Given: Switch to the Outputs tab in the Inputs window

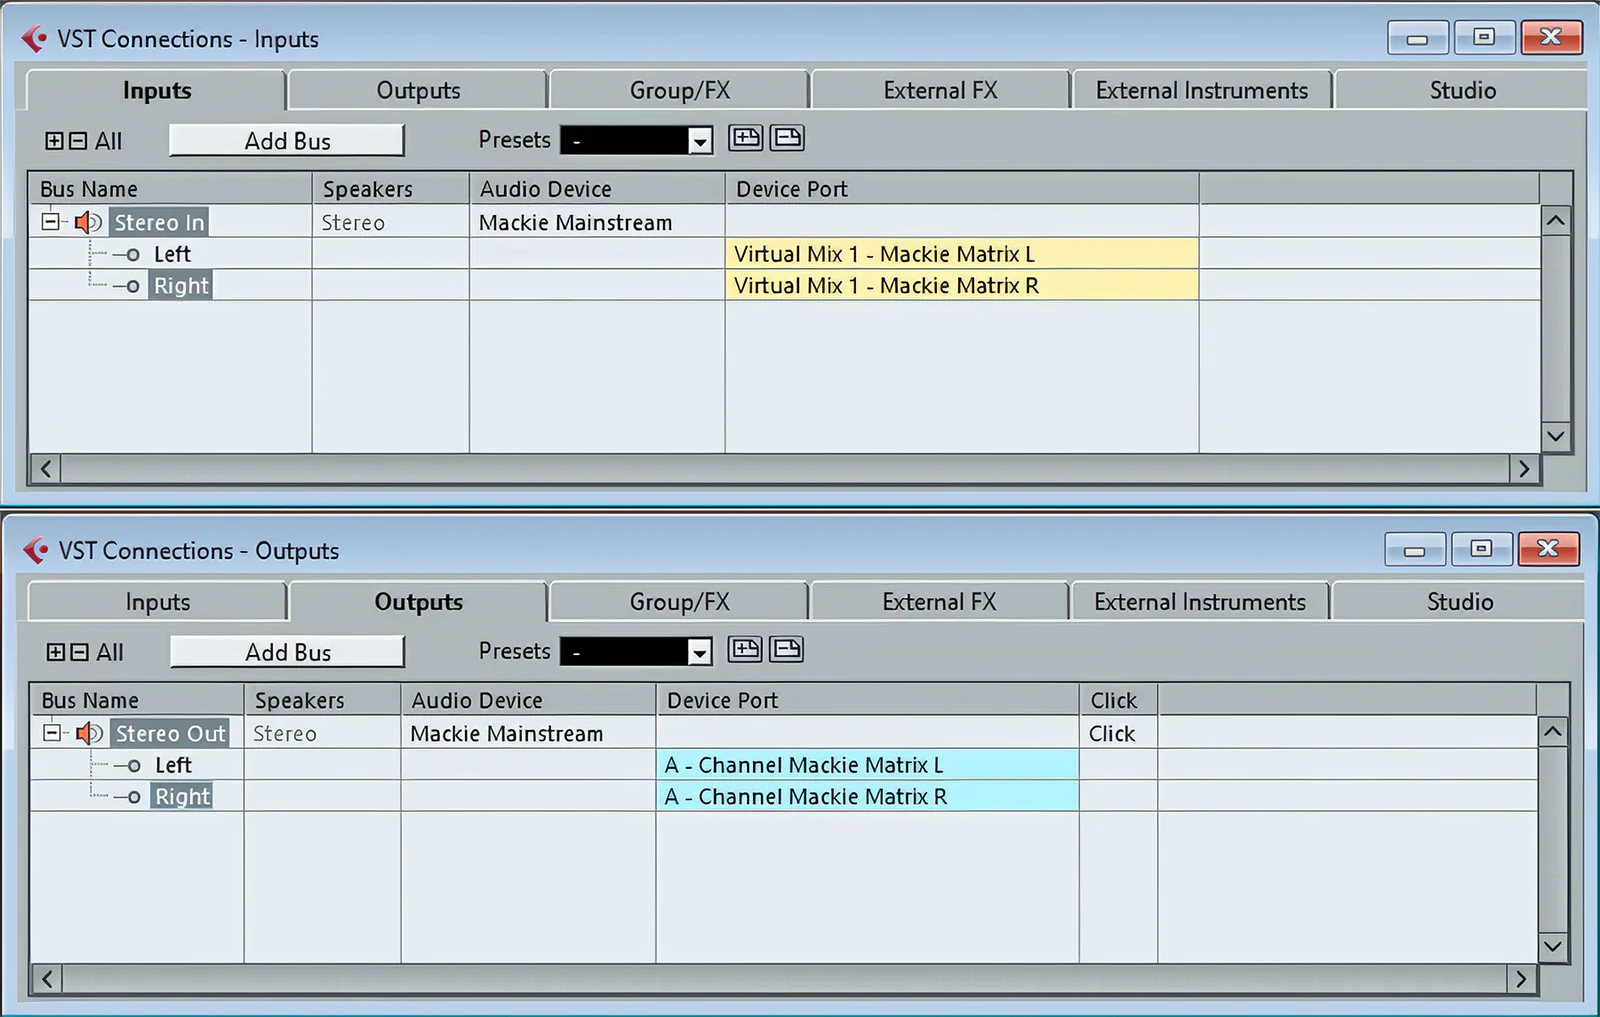Looking at the screenshot, I should (x=418, y=90).
